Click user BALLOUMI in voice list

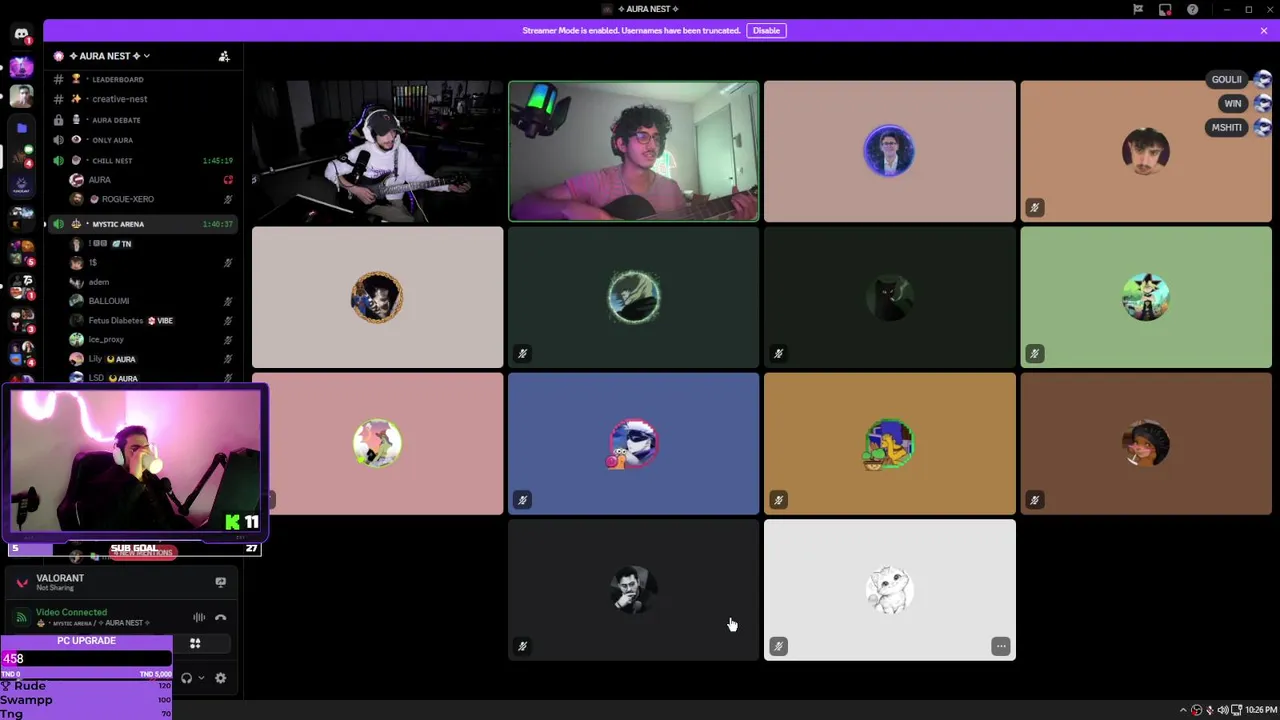click(152, 301)
